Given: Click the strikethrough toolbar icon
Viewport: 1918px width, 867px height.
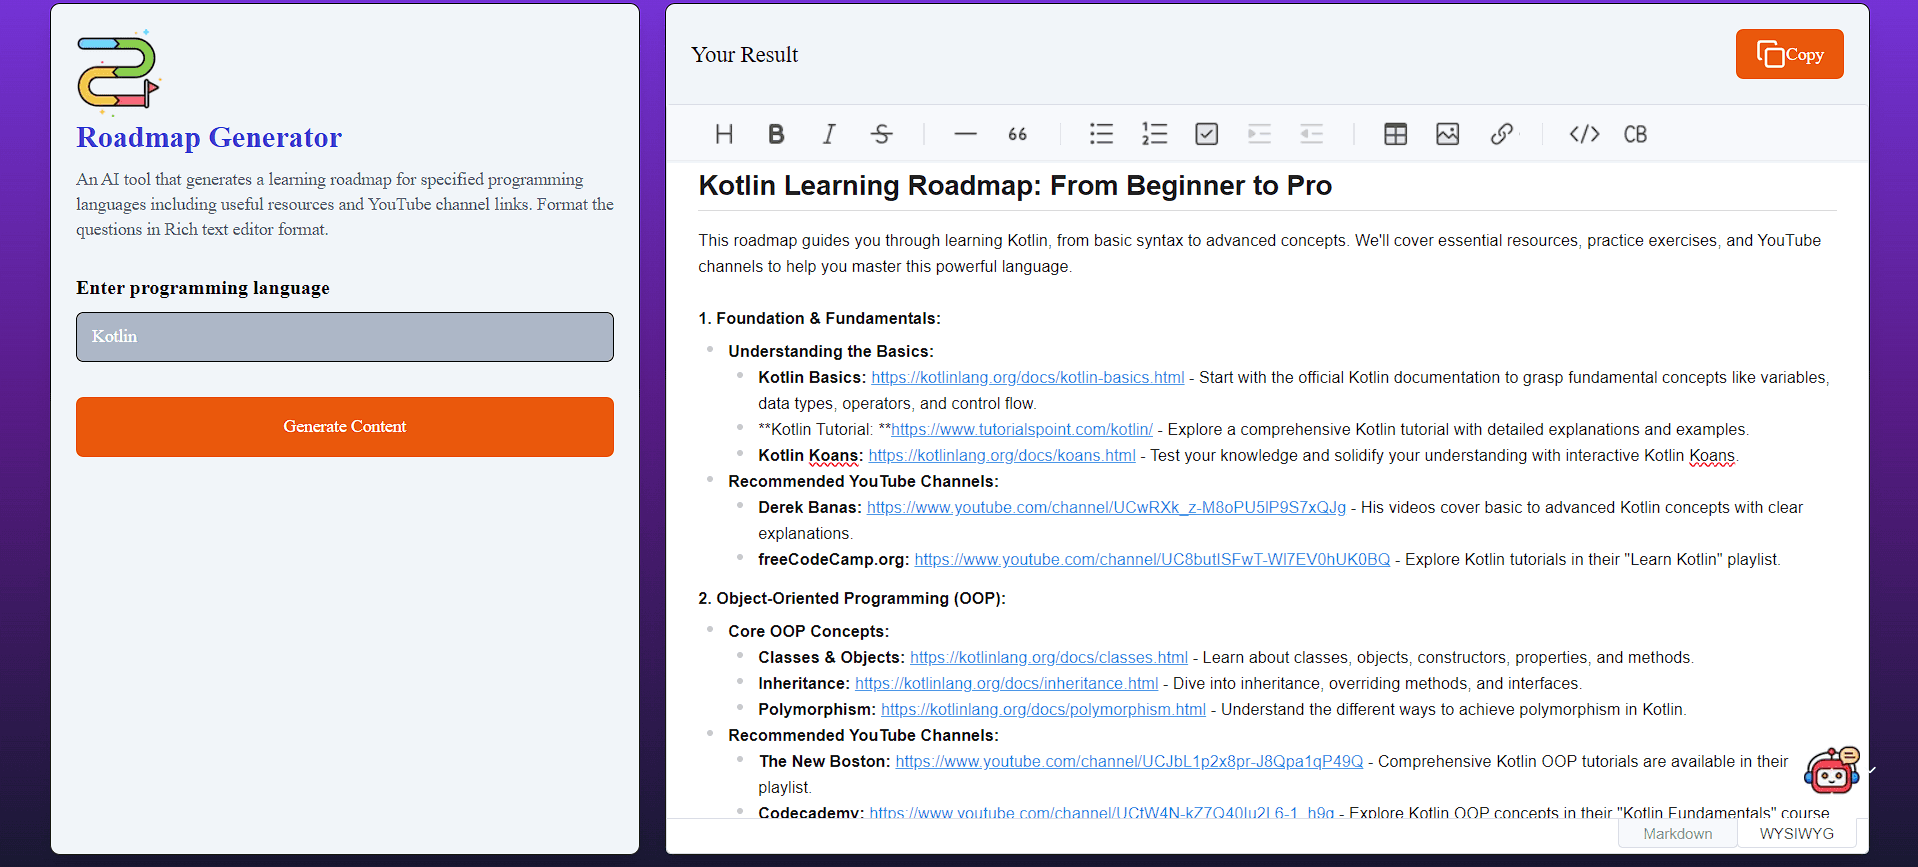Looking at the screenshot, I should (x=881, y=134).
